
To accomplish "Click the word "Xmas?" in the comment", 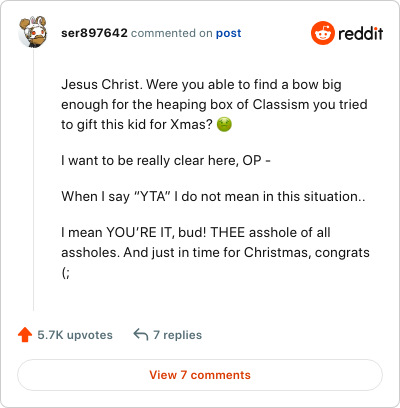I will [191, 125].
